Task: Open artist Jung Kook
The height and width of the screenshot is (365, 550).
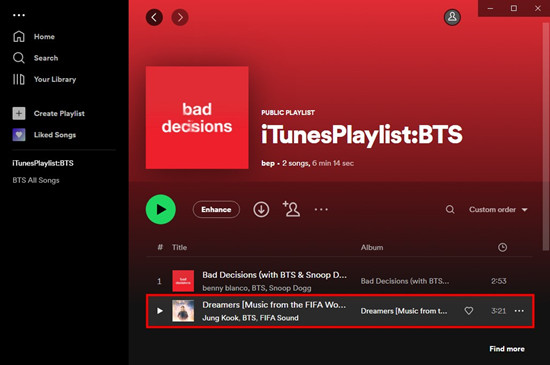Action: [x=220, y=318]
